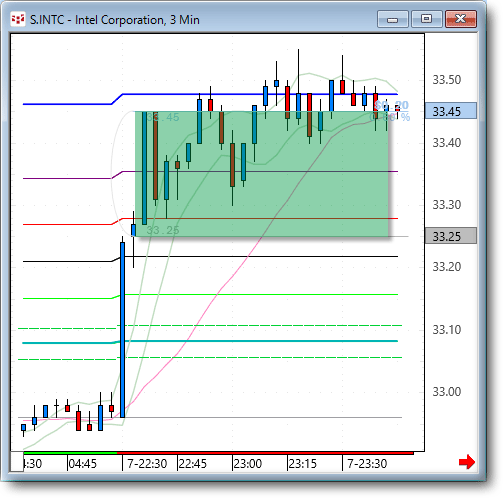
Task: Click the 33.00 price axis label
Action: point(447,392)
